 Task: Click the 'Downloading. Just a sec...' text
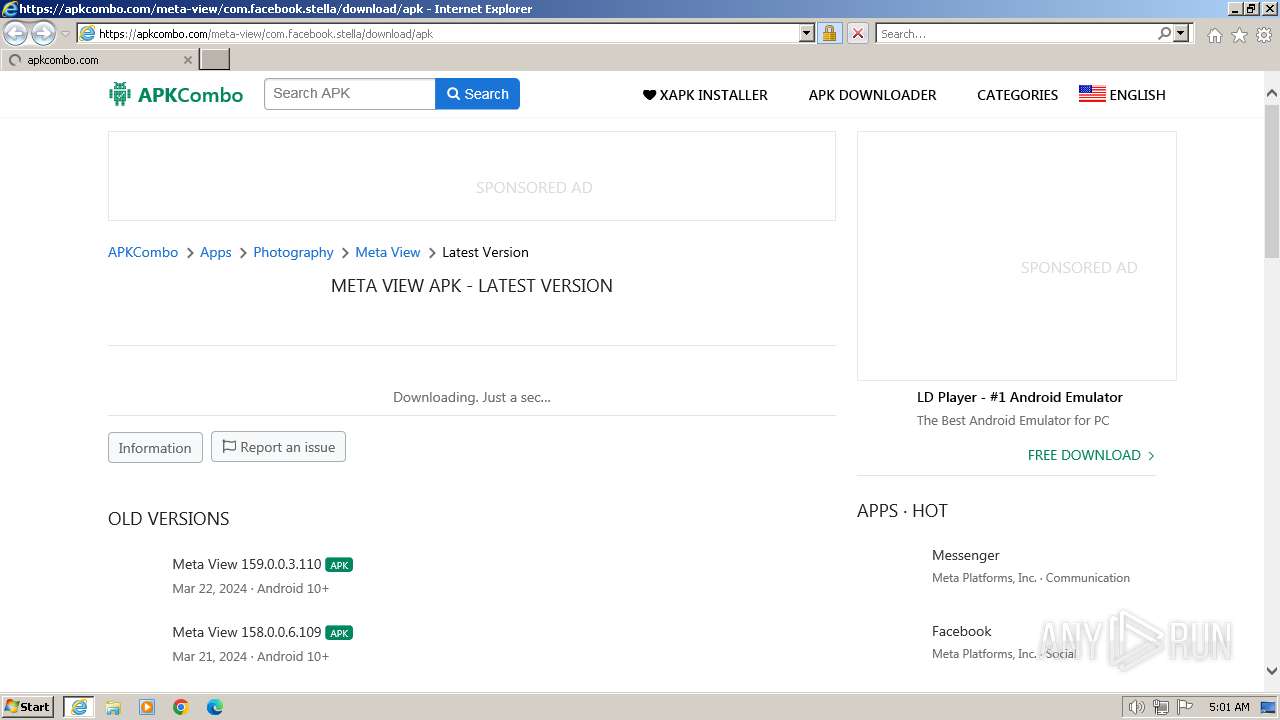click(x=472, y=397)
